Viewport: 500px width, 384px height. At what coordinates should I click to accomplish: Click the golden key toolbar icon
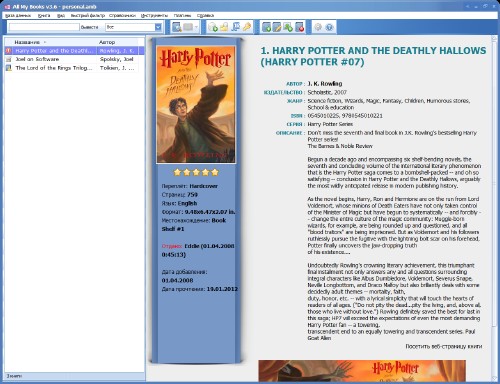point(247,27)
